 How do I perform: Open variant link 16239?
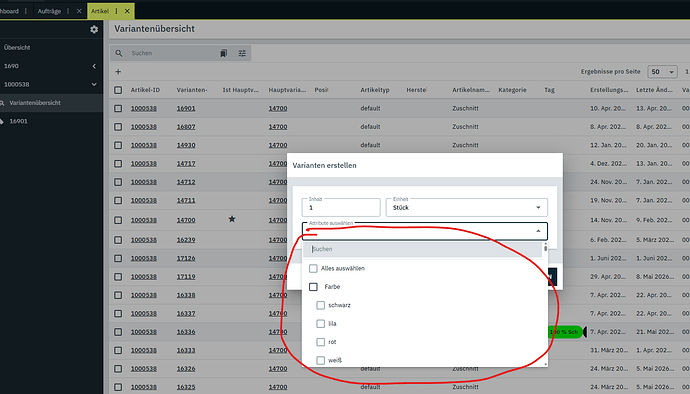tap(186, 240)
